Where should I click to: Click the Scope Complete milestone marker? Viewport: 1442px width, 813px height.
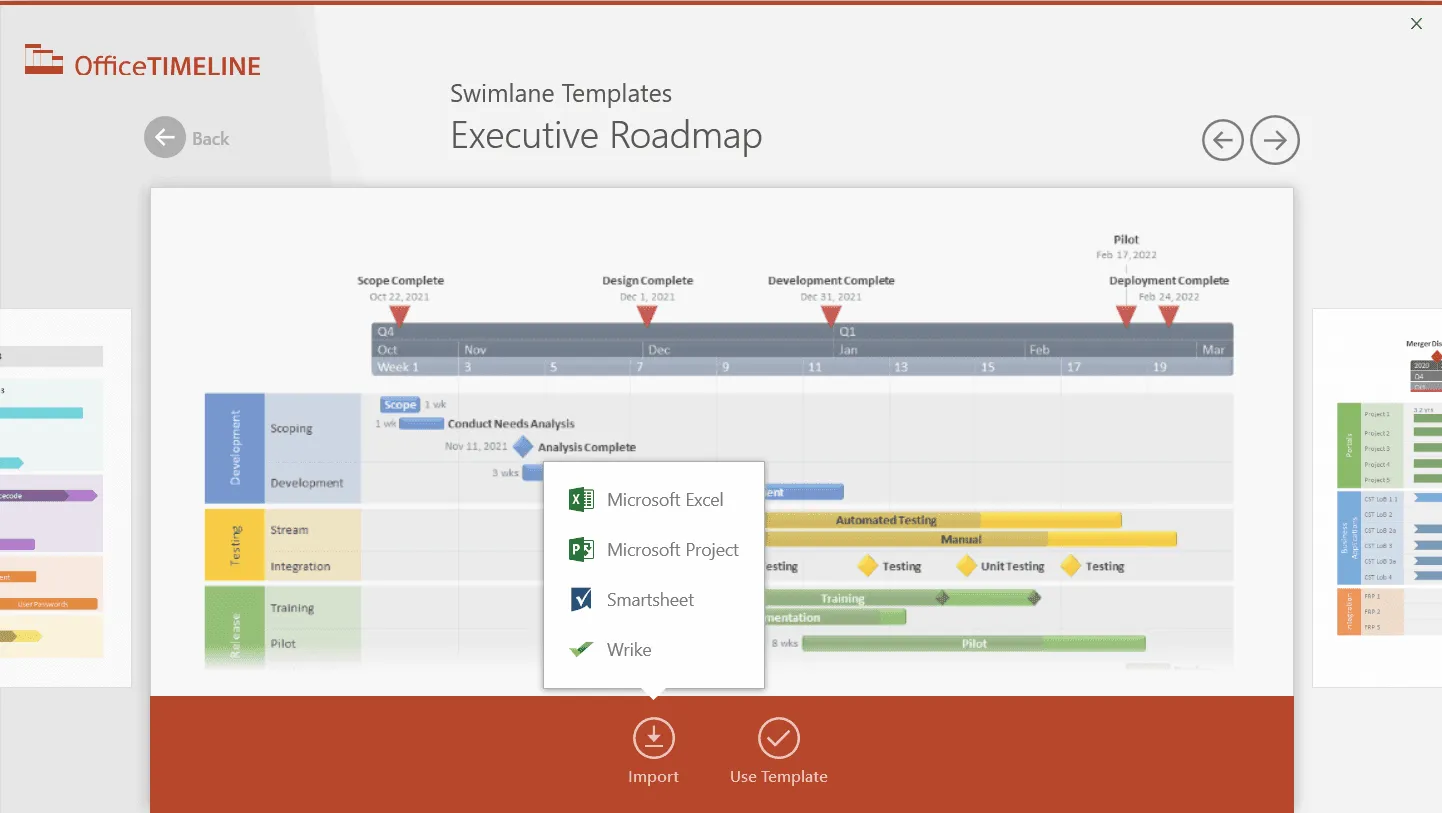399,315
